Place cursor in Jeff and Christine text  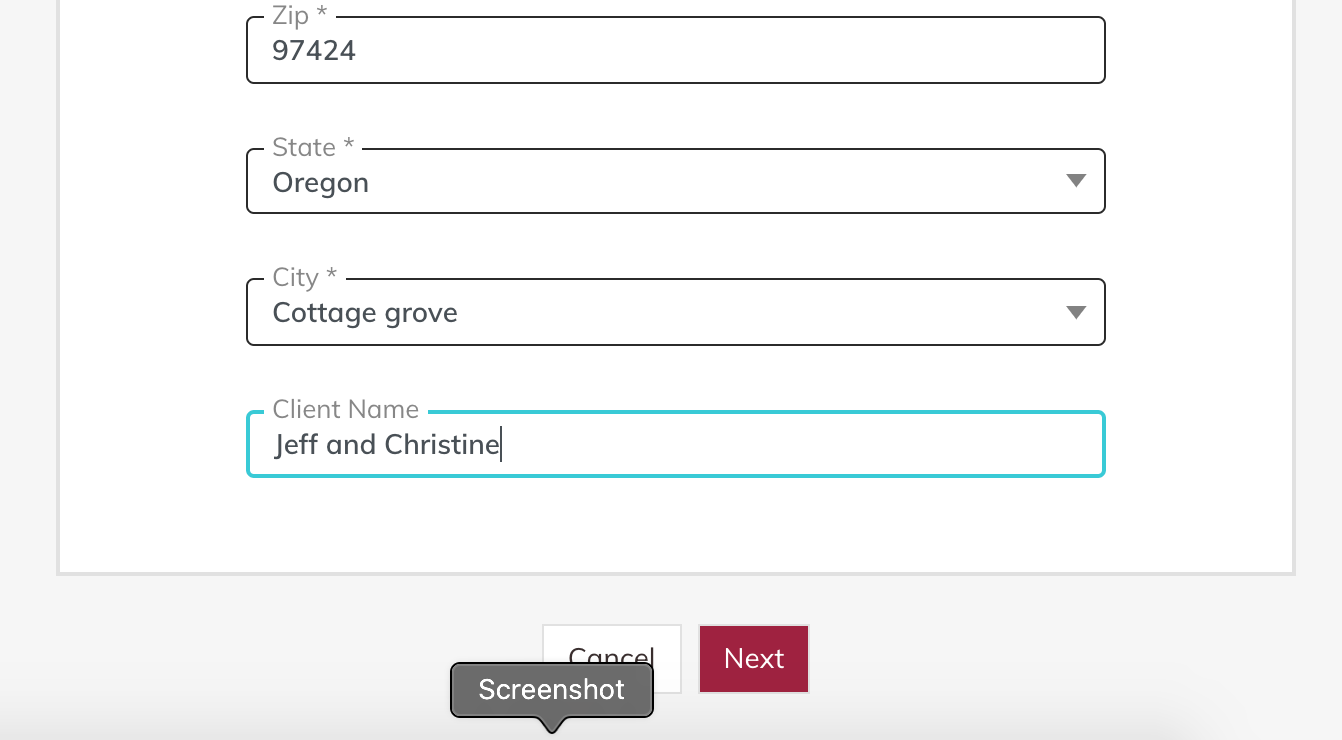click(387, 445)
